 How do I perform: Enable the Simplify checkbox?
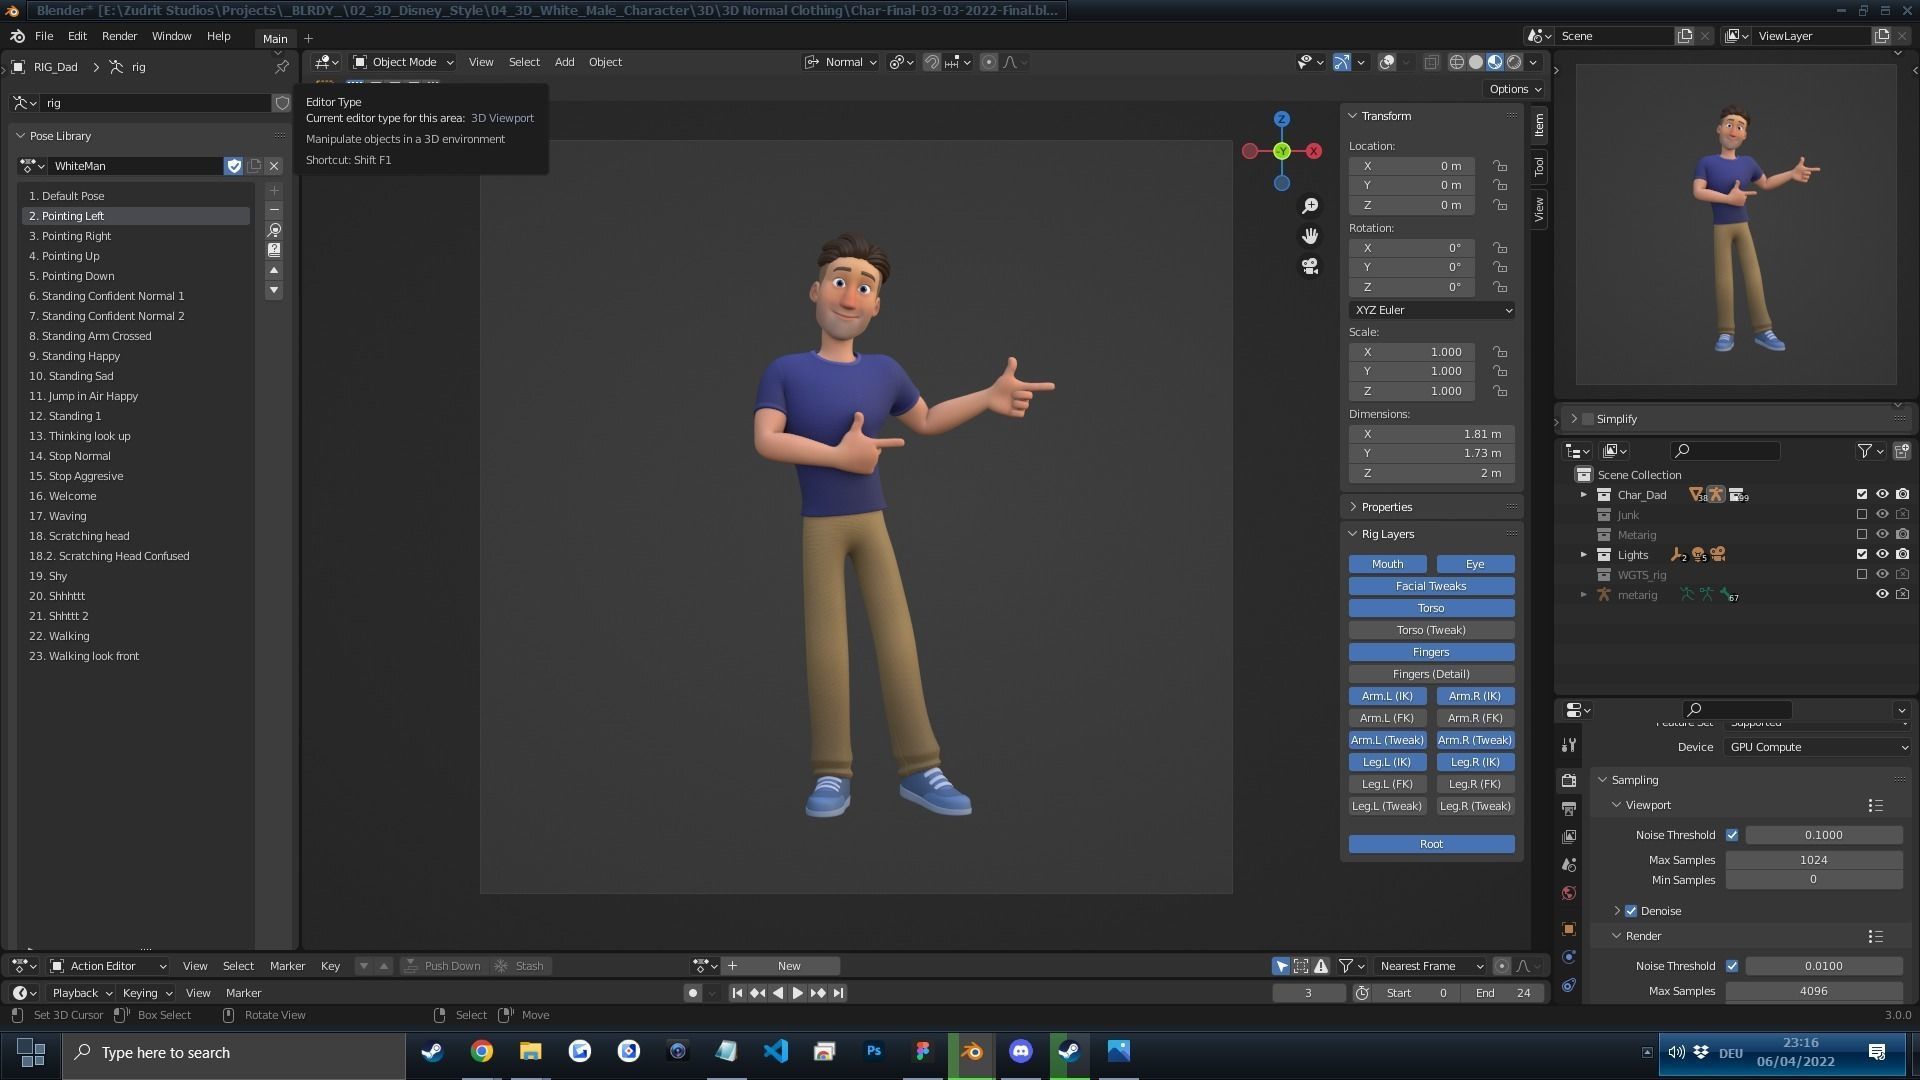1587,419
